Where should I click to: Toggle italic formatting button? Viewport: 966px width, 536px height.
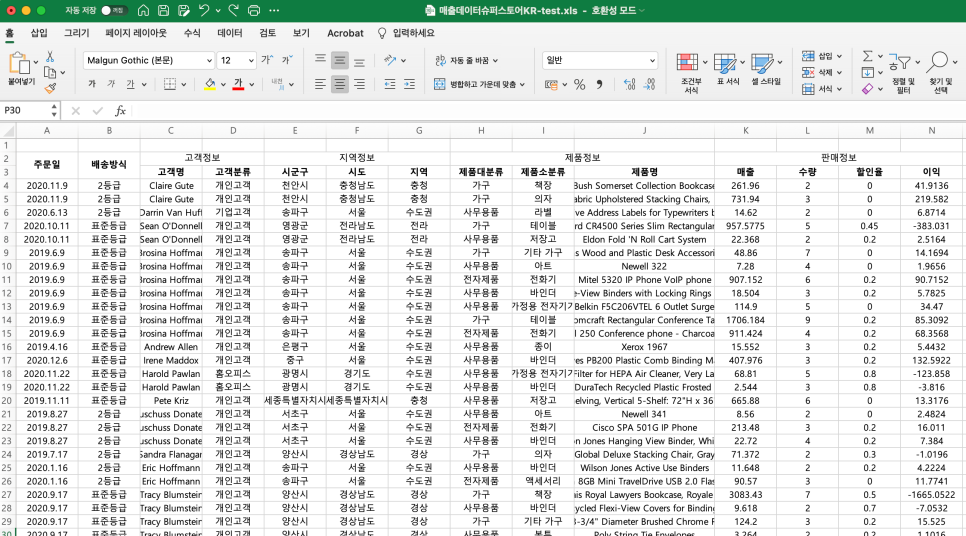(111, 84)
